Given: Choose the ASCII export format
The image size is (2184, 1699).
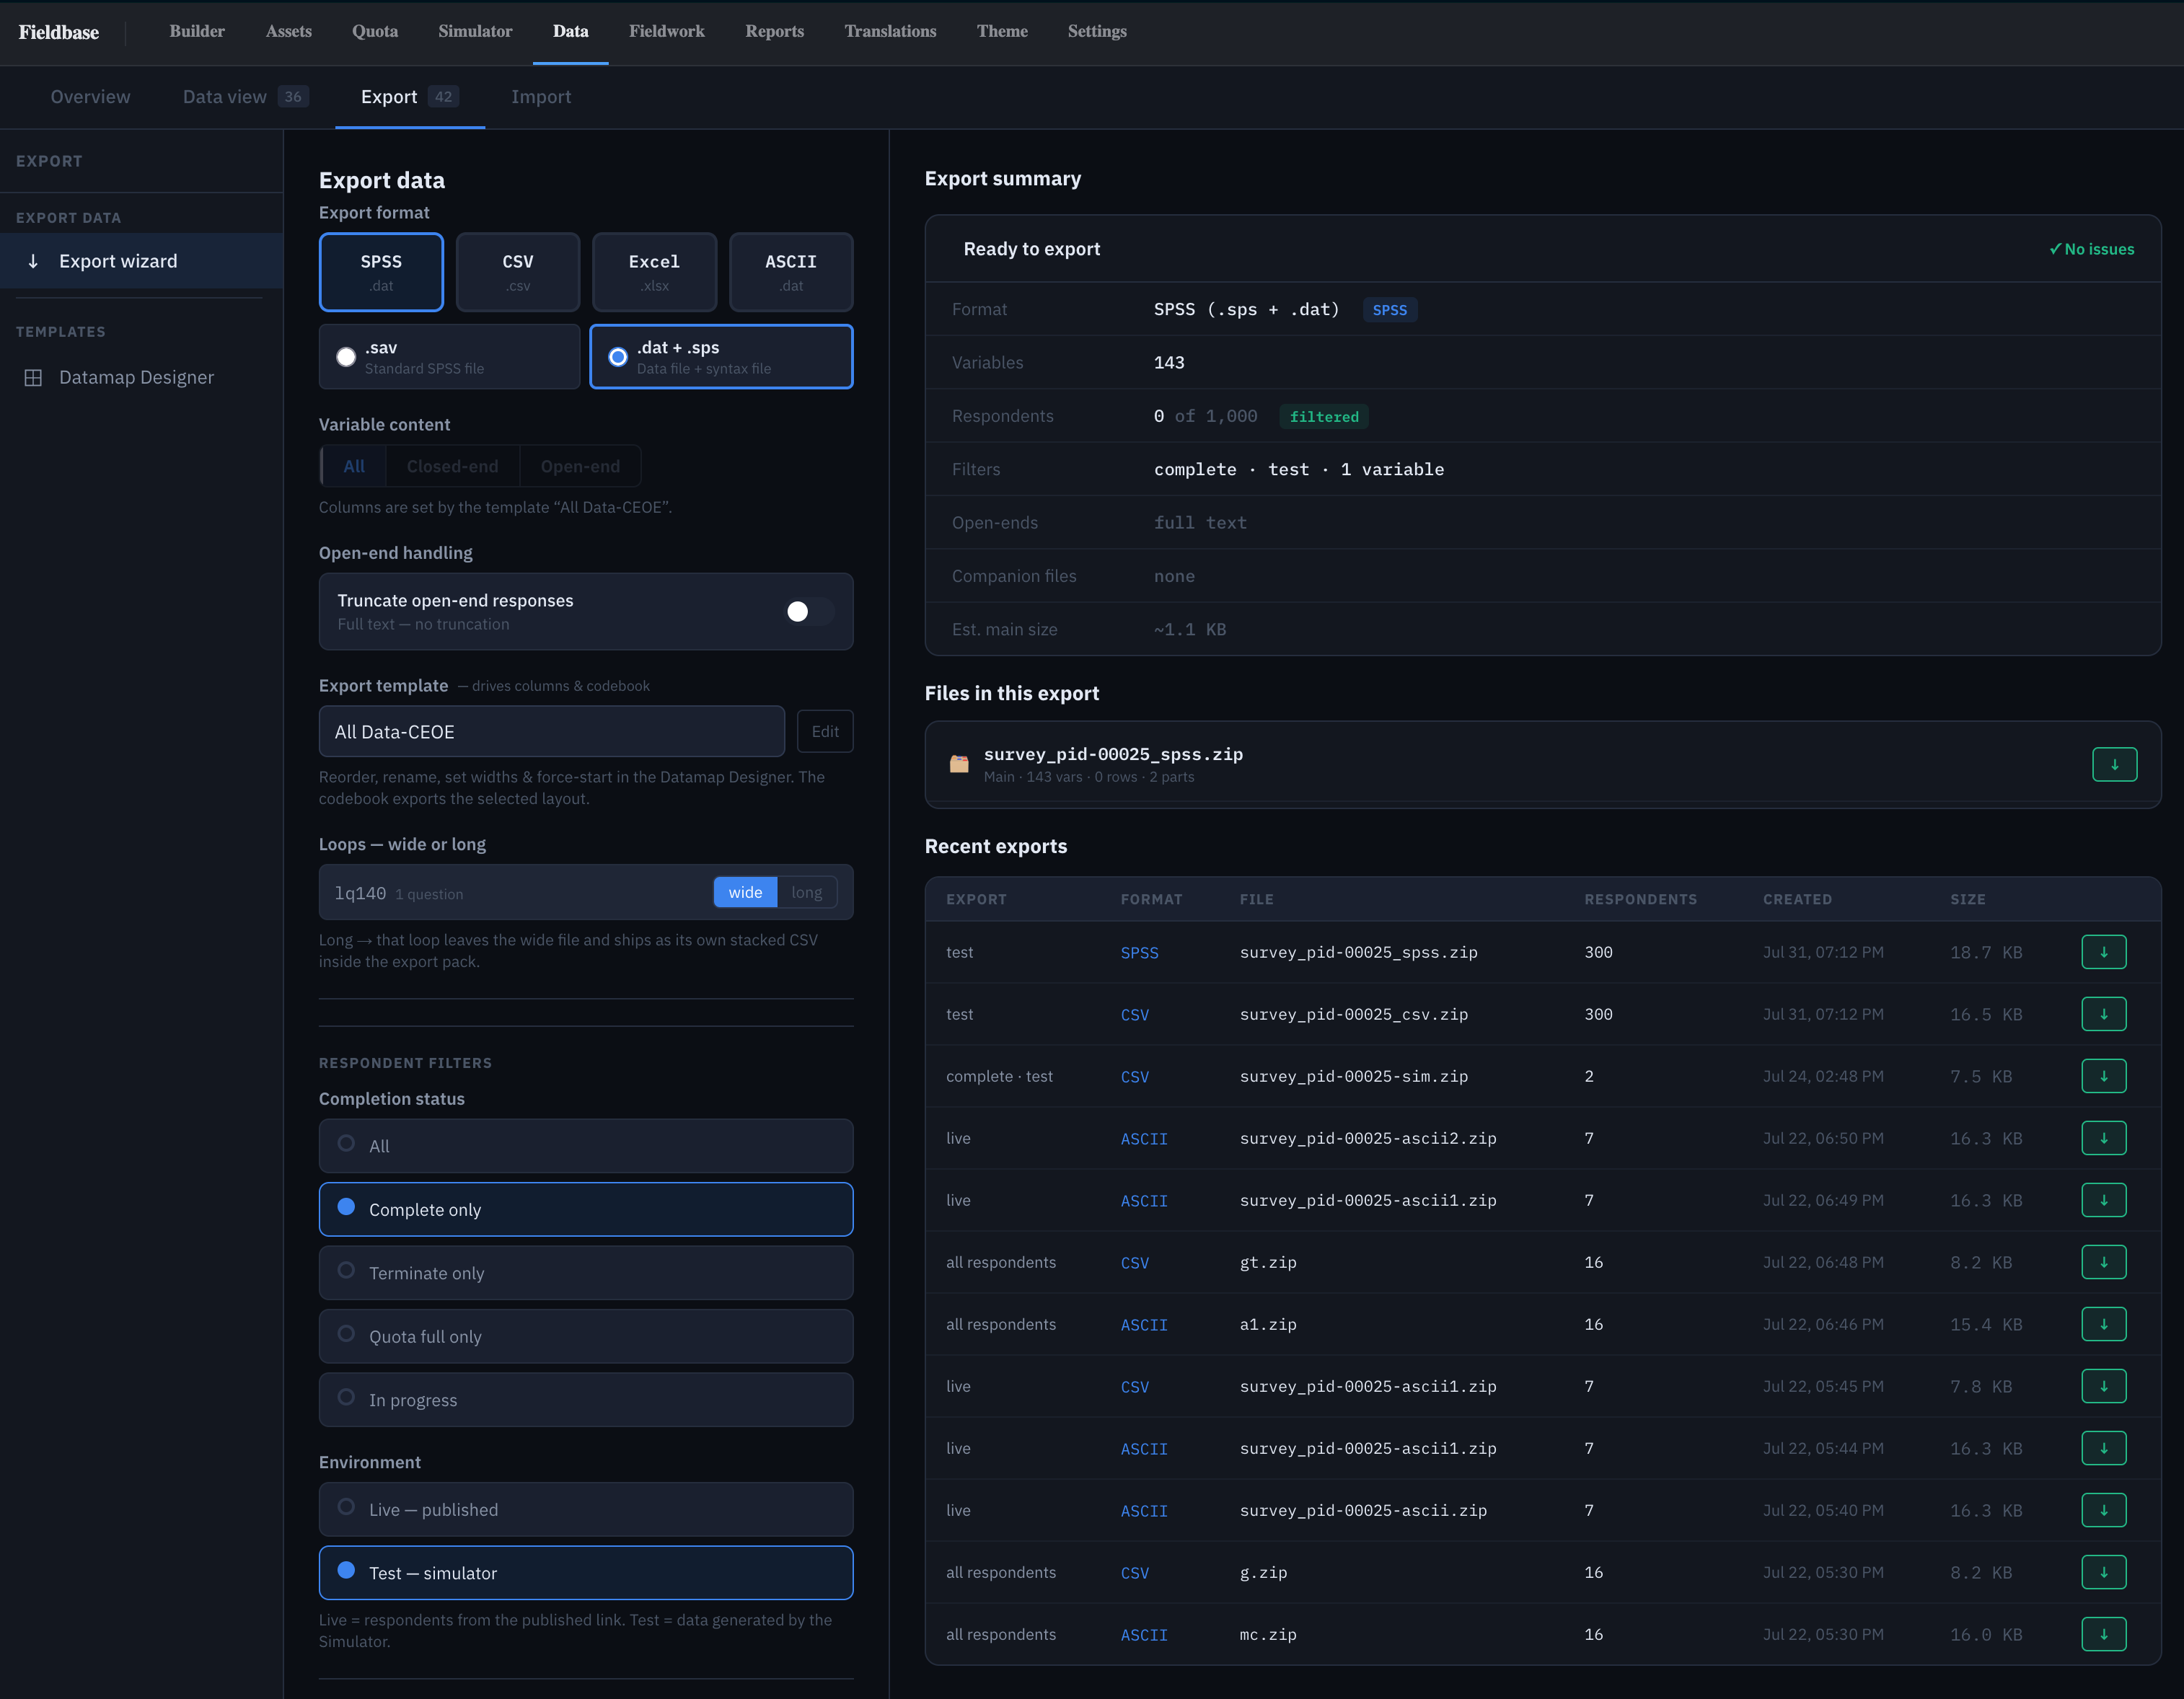Looking at the screenshot, I should click(791, 272).
